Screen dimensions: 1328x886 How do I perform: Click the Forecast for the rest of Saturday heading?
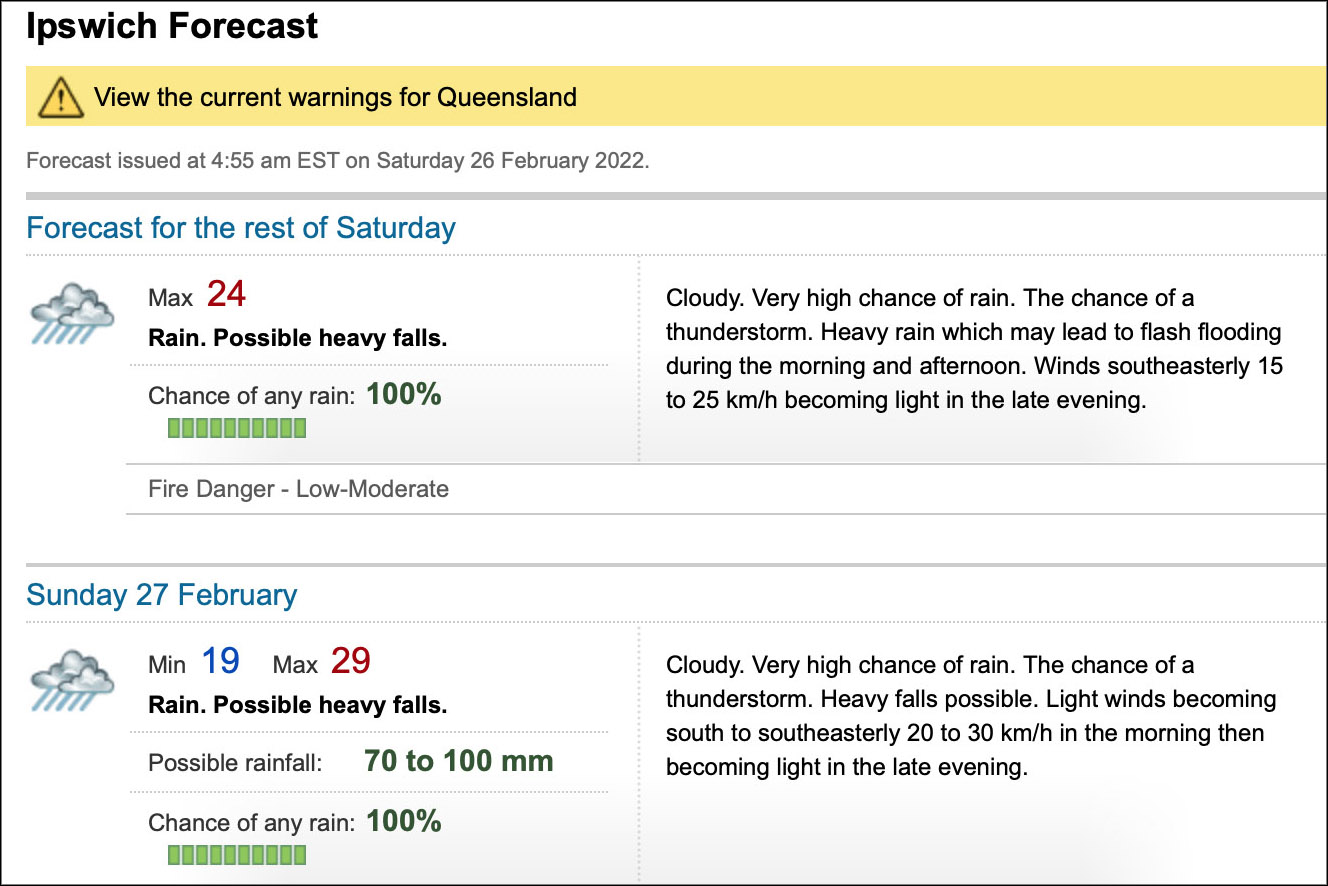(x=241, y=228)
